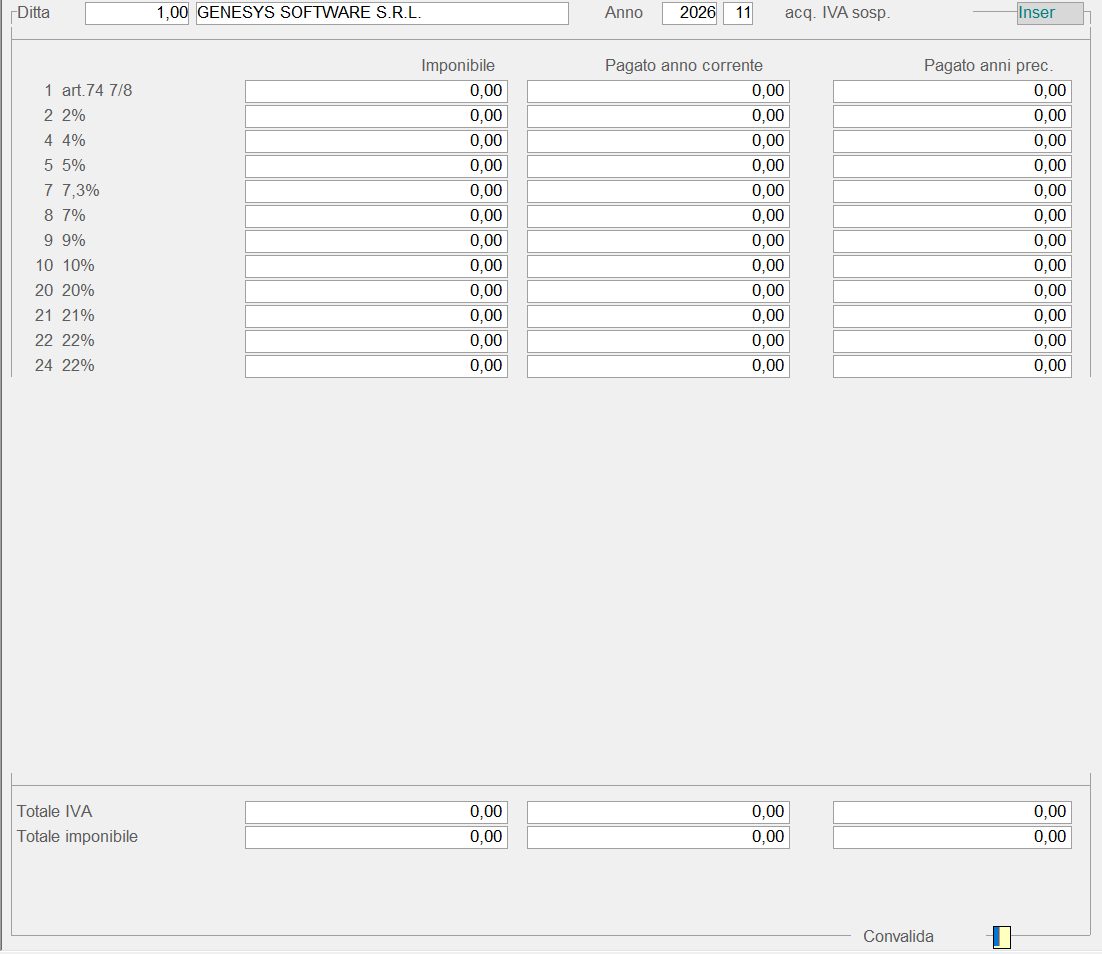This screenshot has width=1102, height=954.
Task: Focus Pagato anno corrente field for 10% row
Action: click(658, 266)
